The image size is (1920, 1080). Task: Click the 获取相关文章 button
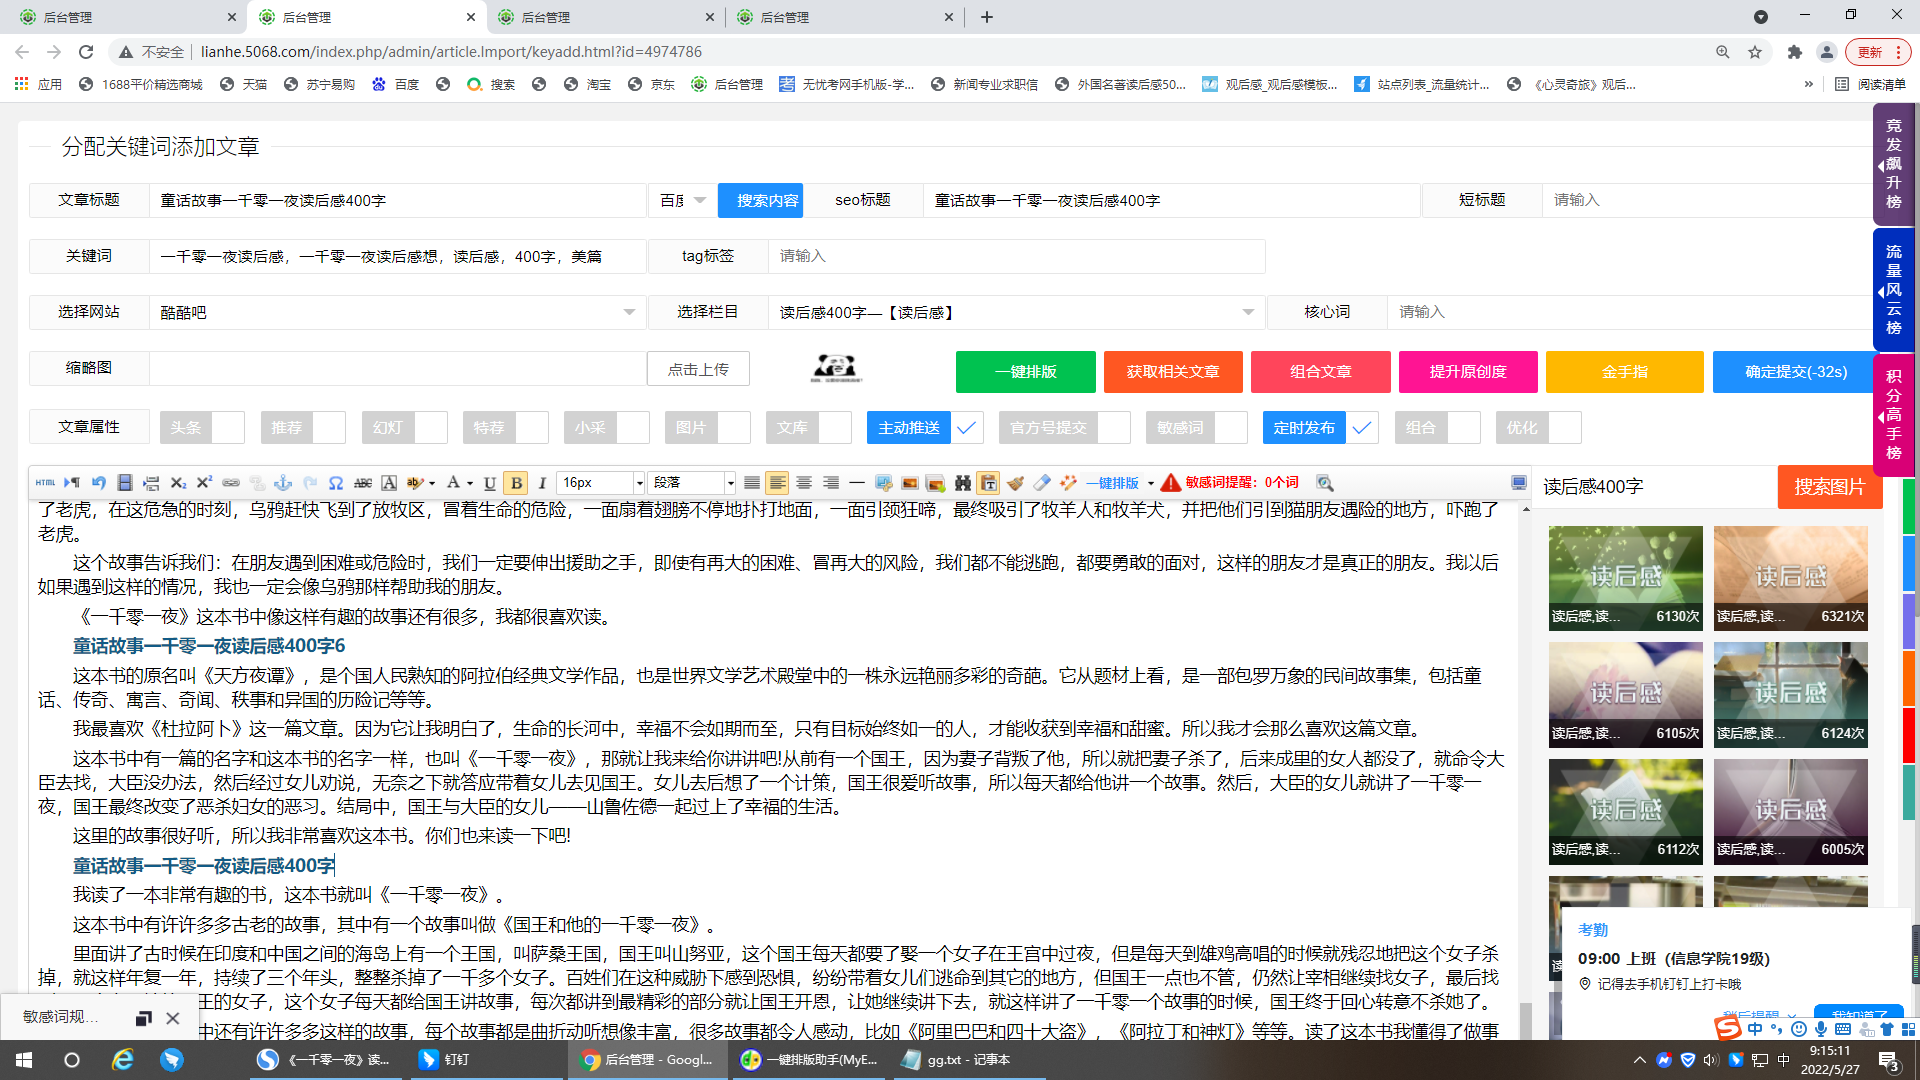(1173, 372)
